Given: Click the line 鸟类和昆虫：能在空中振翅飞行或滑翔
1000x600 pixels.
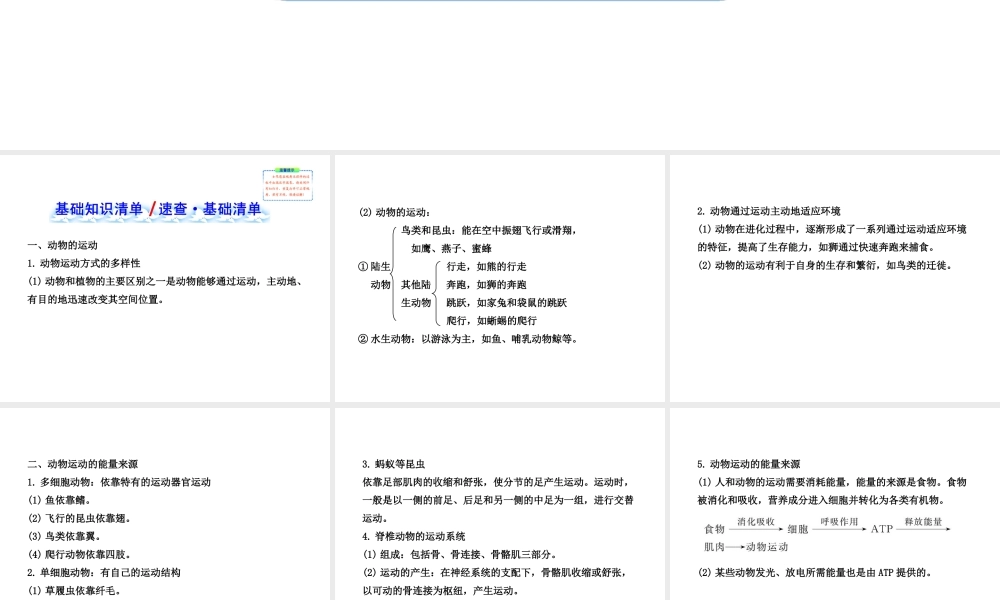Looking at the screenshot, I should (x=489, y=230).
